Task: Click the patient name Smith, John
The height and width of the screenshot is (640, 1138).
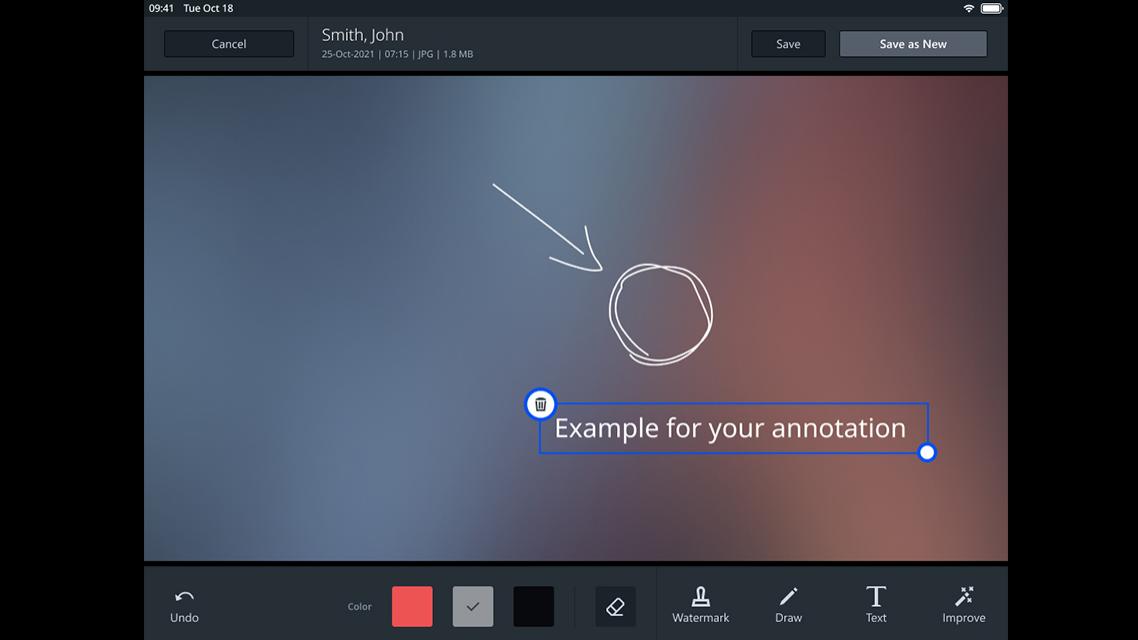Action: point(363,35)
